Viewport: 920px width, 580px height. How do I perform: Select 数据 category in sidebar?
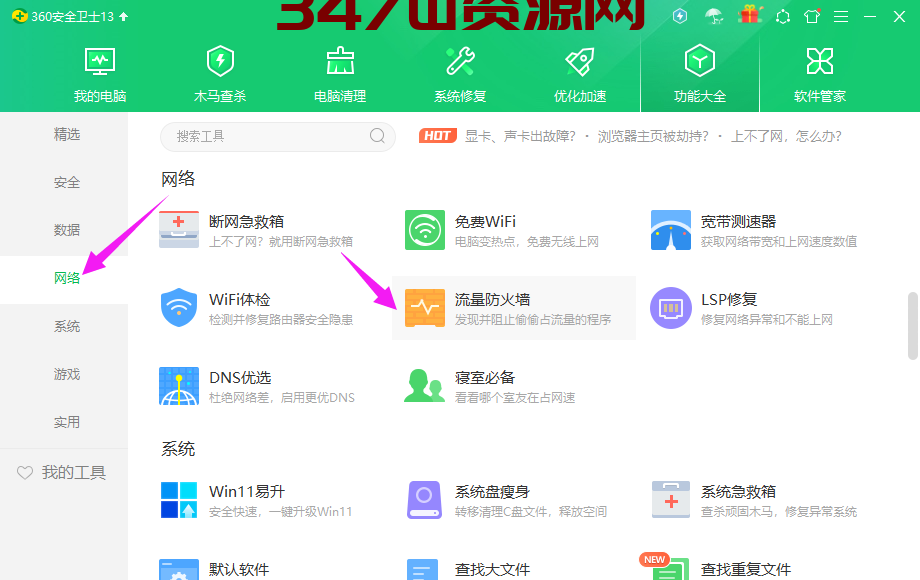67,230
